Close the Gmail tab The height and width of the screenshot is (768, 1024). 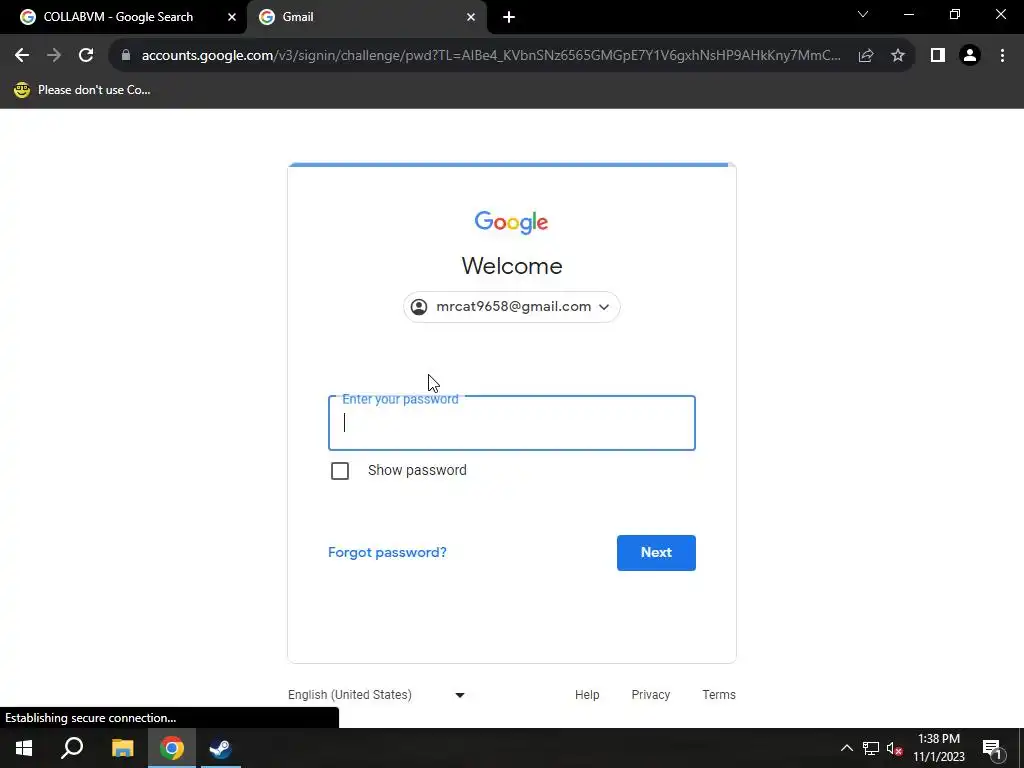pyautogui.click(x=471, y=17)
